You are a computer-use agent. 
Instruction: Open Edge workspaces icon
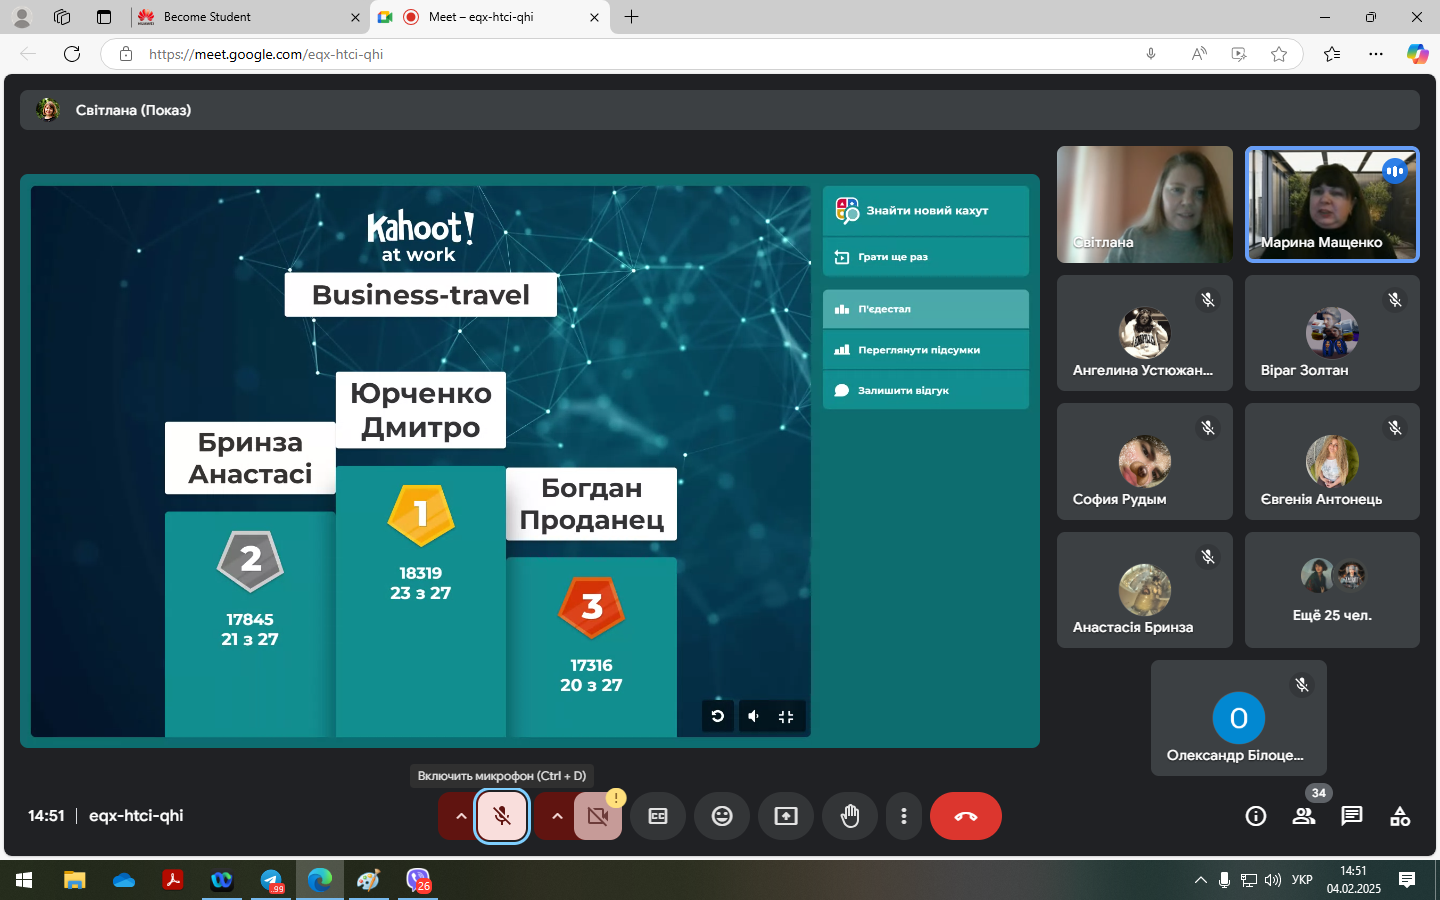[x=62, y=17]
